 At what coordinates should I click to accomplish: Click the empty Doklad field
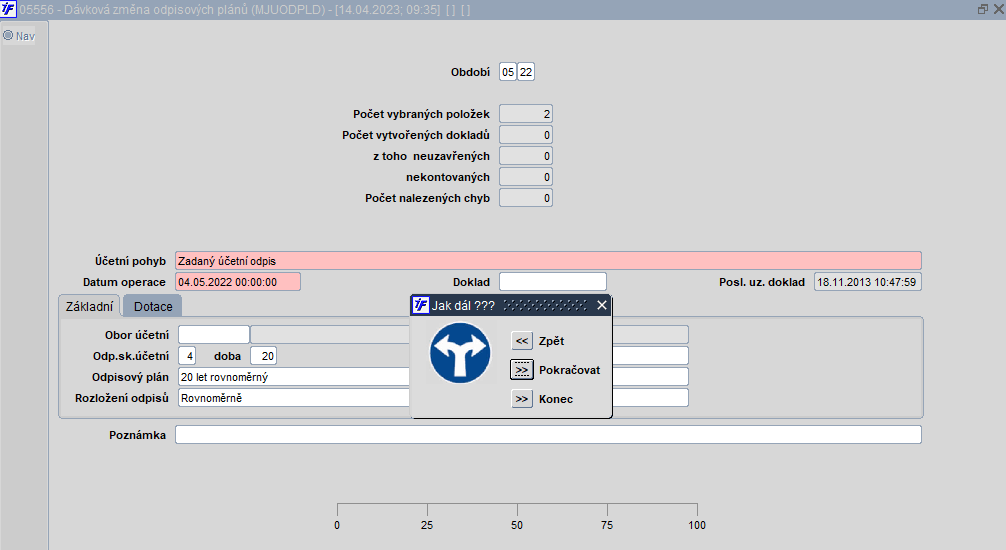pyautogui.click(x=553, y=282)
